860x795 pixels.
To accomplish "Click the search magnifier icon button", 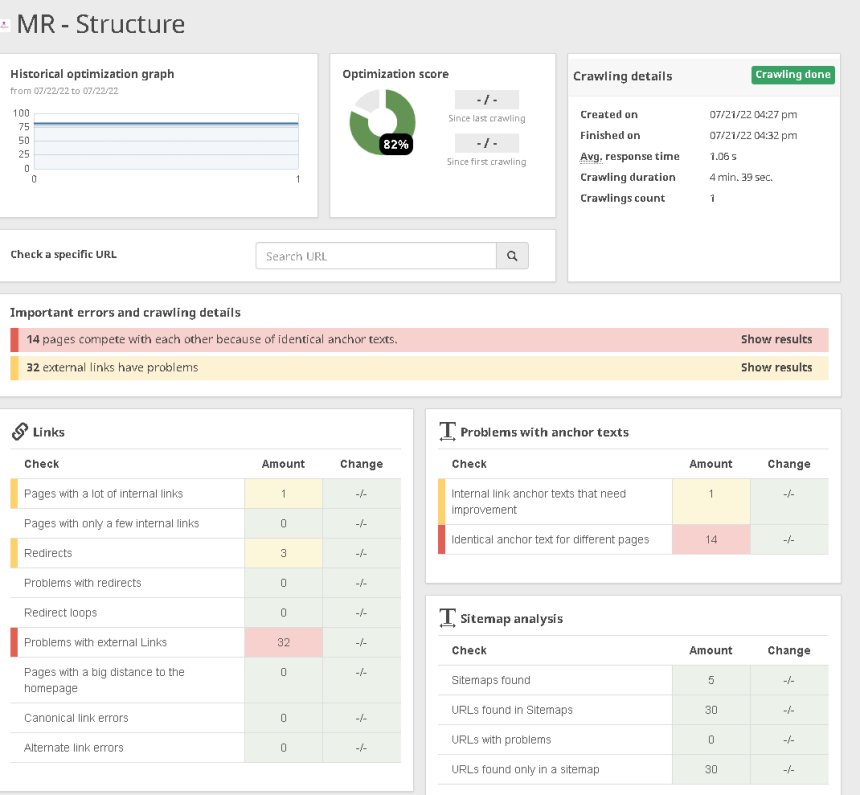I will 512,256.
